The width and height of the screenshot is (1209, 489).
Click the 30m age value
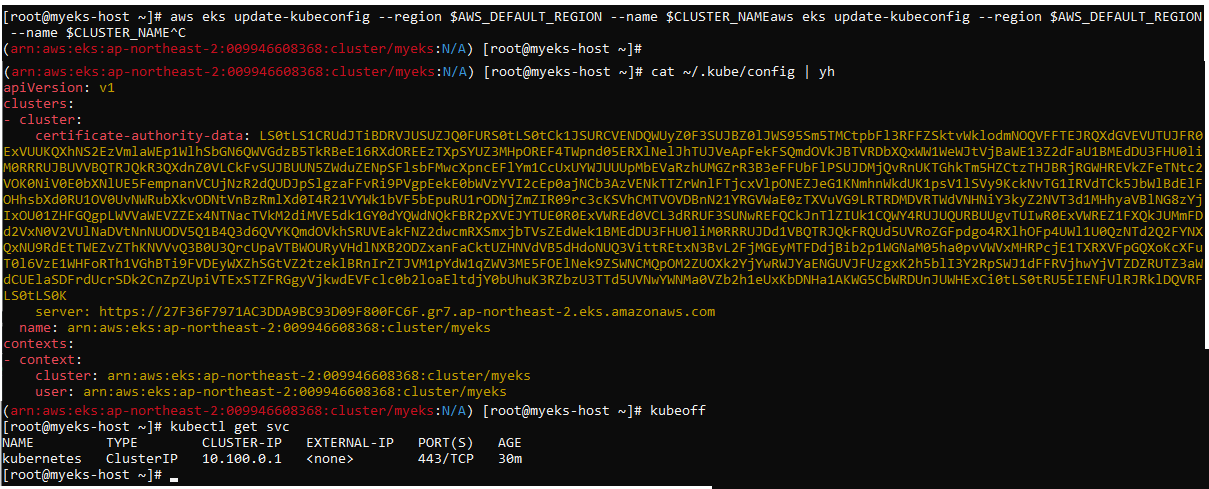point(510,459)
